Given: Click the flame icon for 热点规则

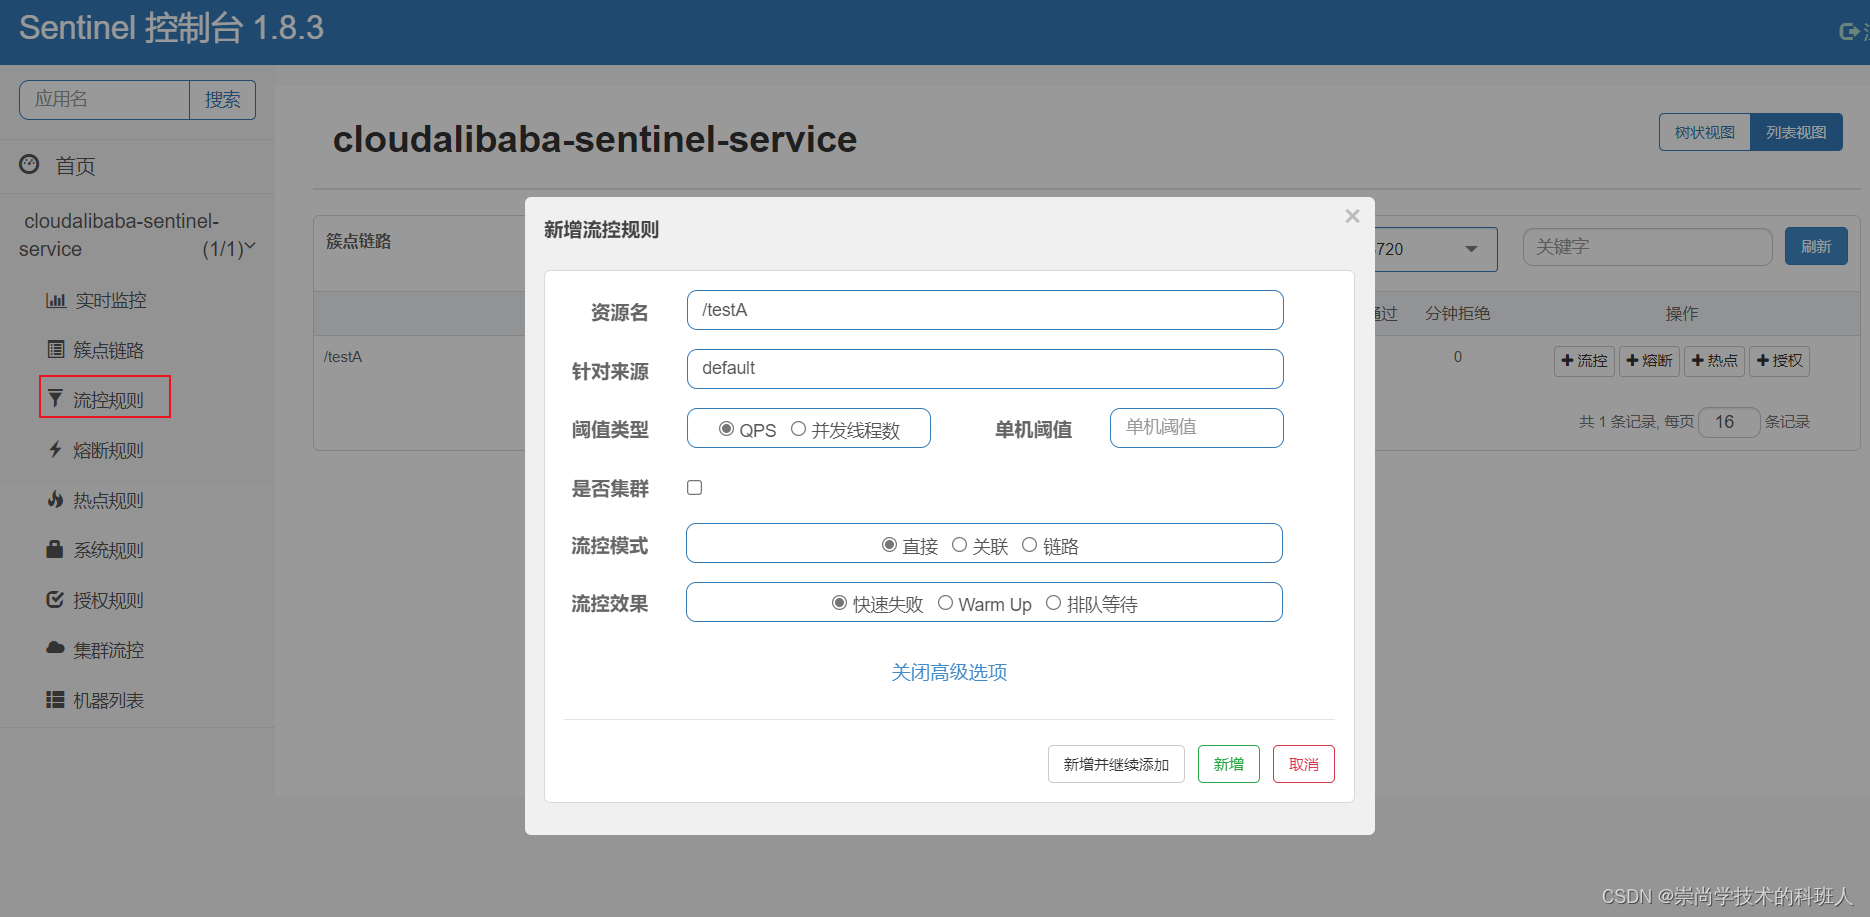Looking at the screenshot, I should 56,499.
